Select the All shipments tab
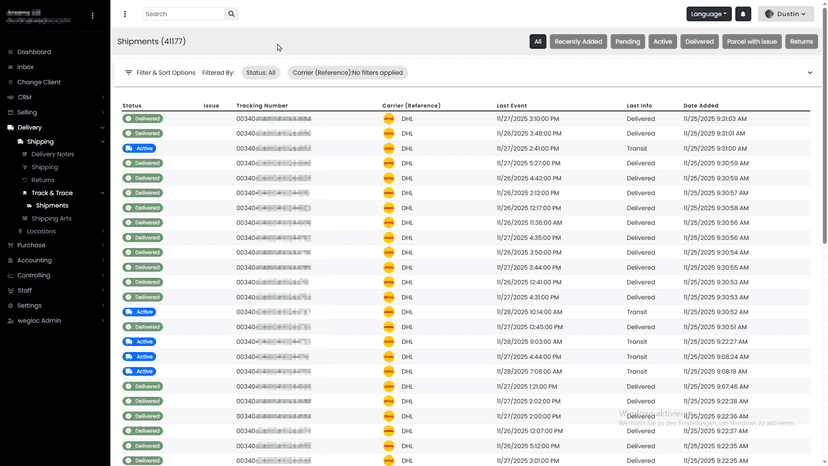828x466 pixels. (538, 41)
